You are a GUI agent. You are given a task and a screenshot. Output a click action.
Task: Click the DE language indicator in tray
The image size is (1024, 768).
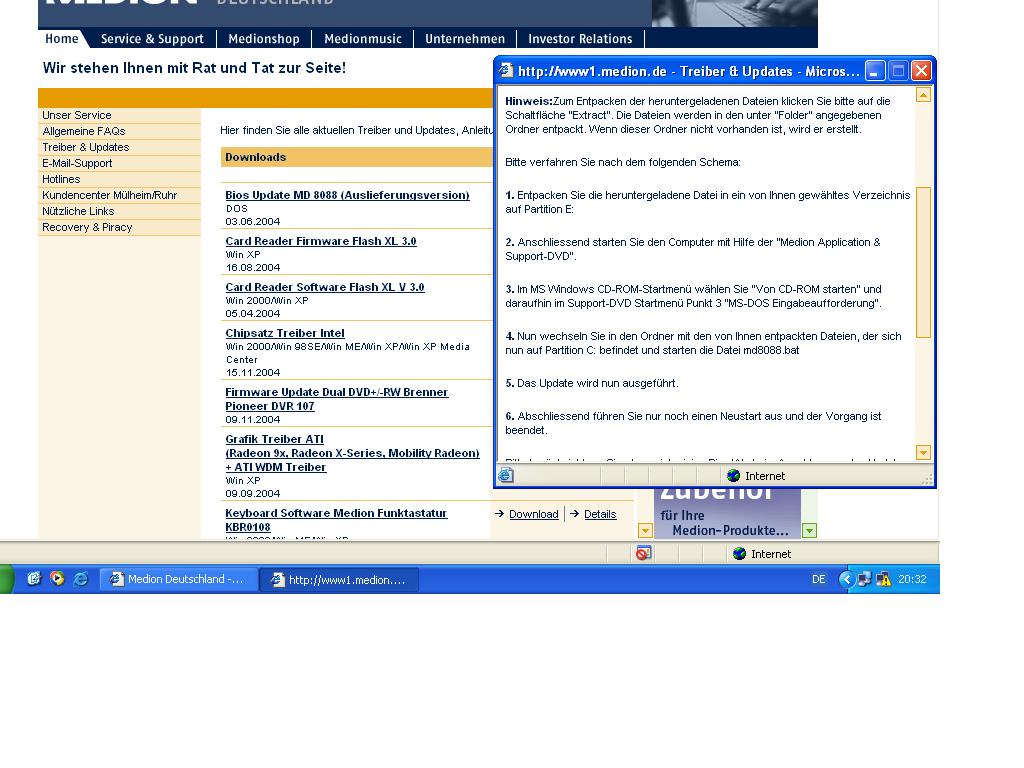818,579
